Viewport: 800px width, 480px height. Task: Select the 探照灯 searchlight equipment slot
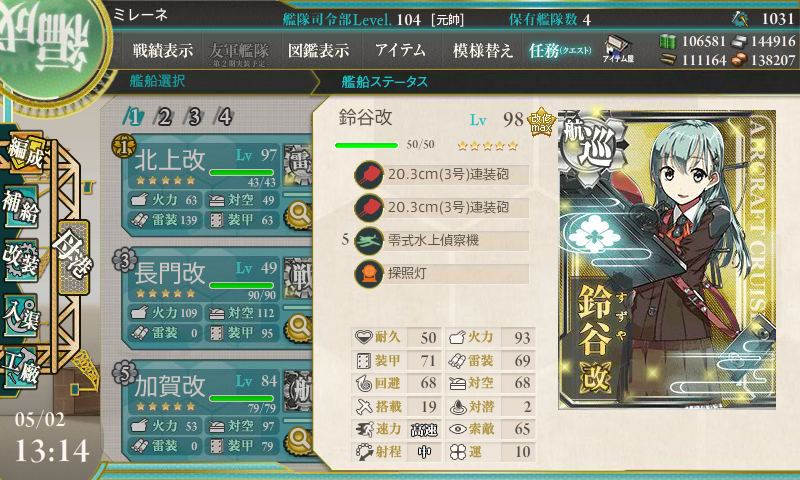click(x=441, y=273)
